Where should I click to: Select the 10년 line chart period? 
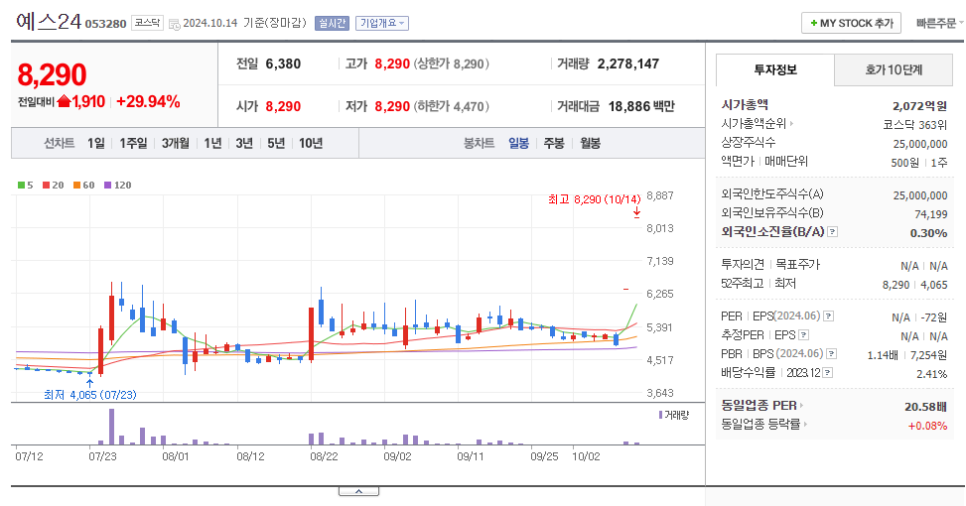pos(310,143)
